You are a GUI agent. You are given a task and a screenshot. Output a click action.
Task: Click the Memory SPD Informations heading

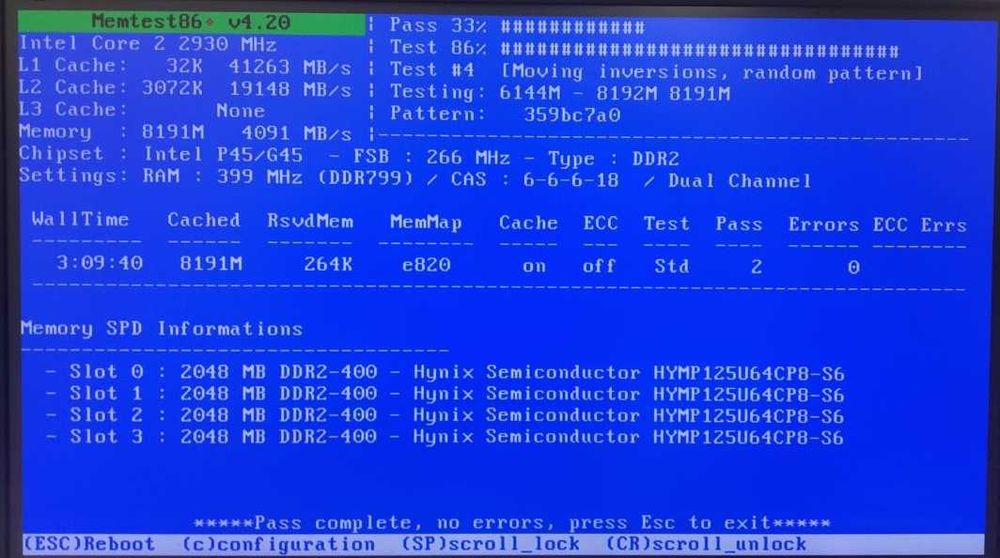[161, 328]
